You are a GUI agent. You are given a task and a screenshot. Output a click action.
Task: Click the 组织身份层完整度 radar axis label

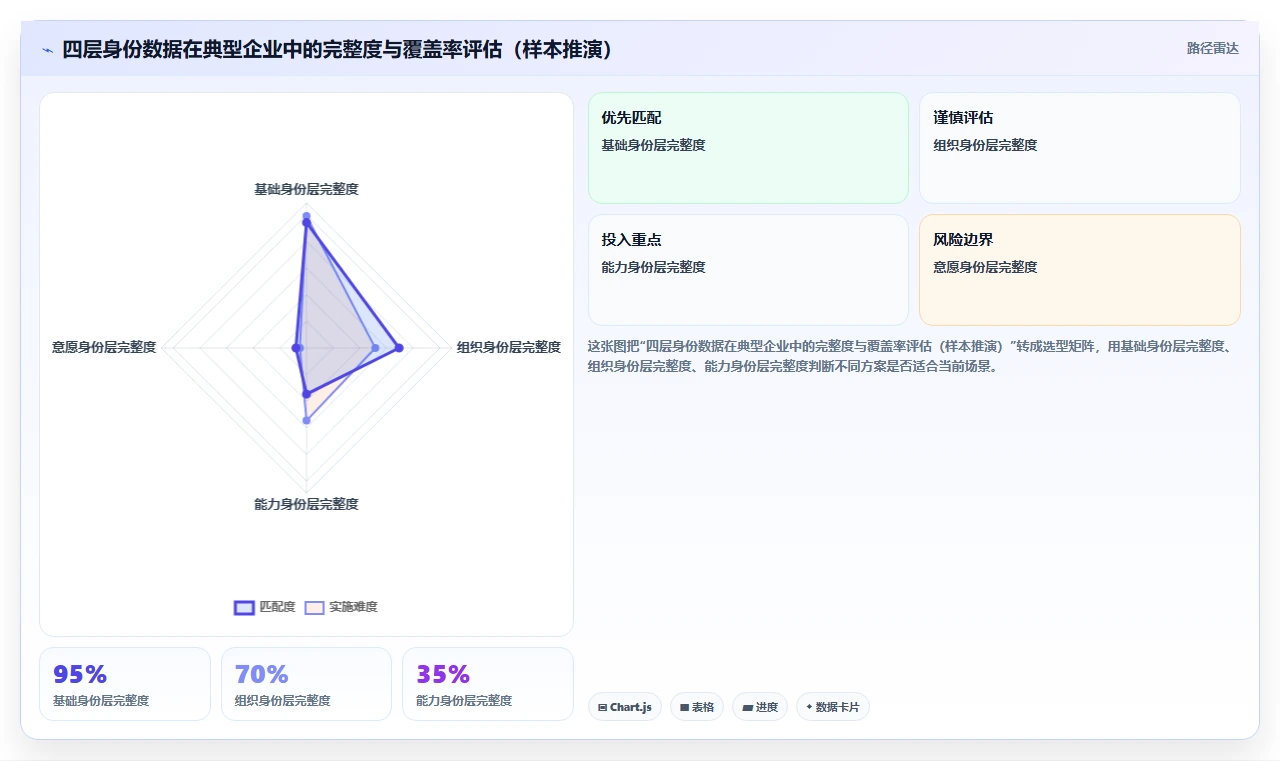(509, 347)
